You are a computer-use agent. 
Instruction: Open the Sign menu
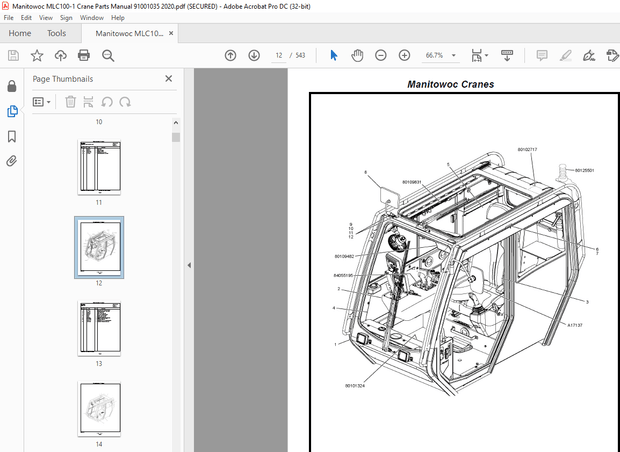pos(66,18)
